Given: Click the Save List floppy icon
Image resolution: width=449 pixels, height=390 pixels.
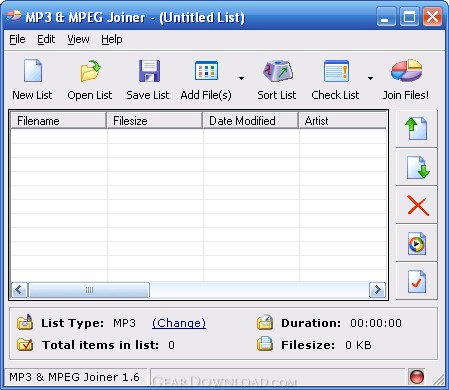Looking at the screenshot, I should (x=149, y=71).
